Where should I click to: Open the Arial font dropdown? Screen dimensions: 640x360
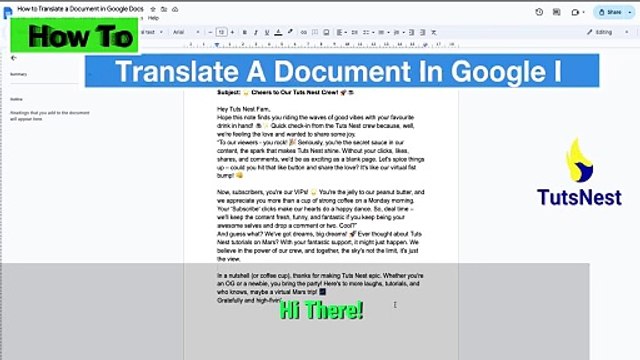[x=186, y=32]
